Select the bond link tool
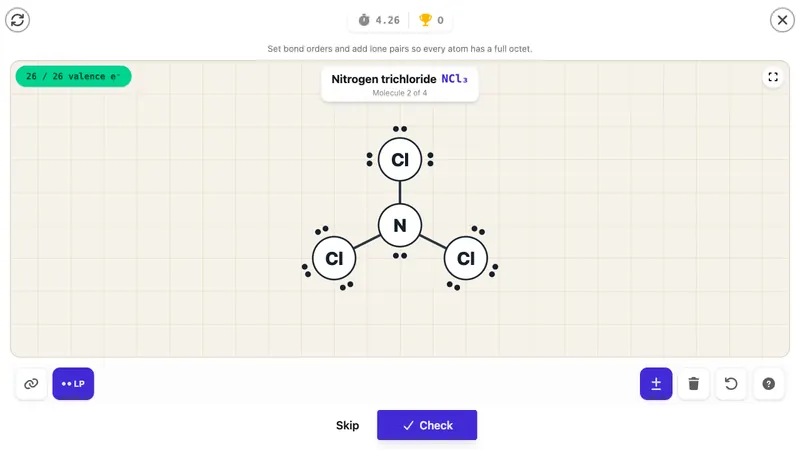The height and width of the screenshot is (450, 800). point(31,384)
